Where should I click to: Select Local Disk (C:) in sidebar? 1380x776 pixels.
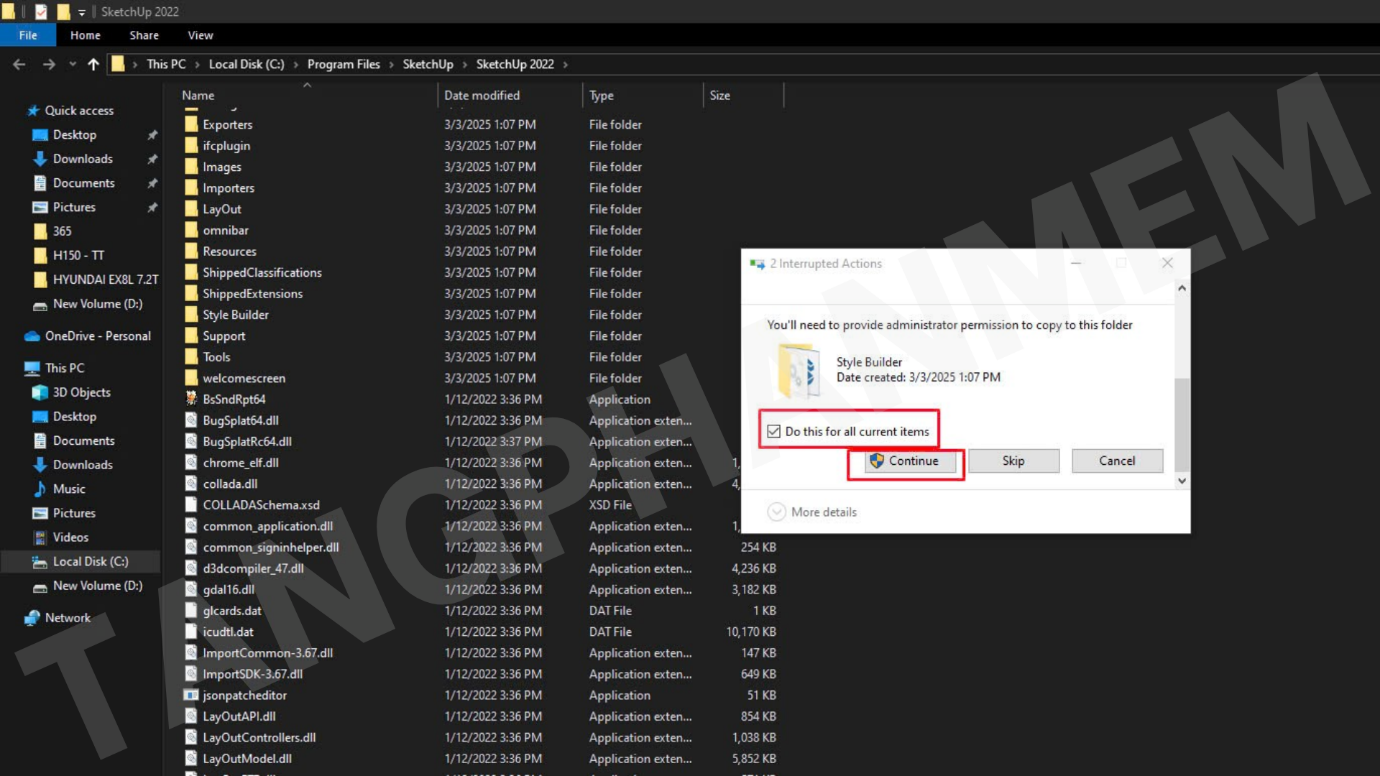90,562
